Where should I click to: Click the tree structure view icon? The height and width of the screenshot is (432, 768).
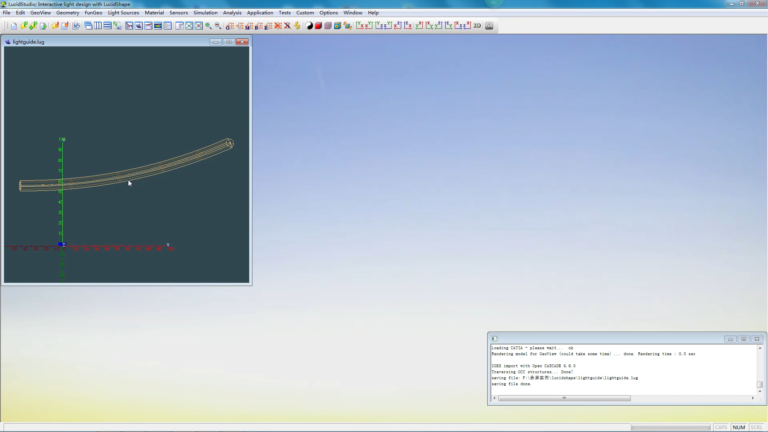117,25
